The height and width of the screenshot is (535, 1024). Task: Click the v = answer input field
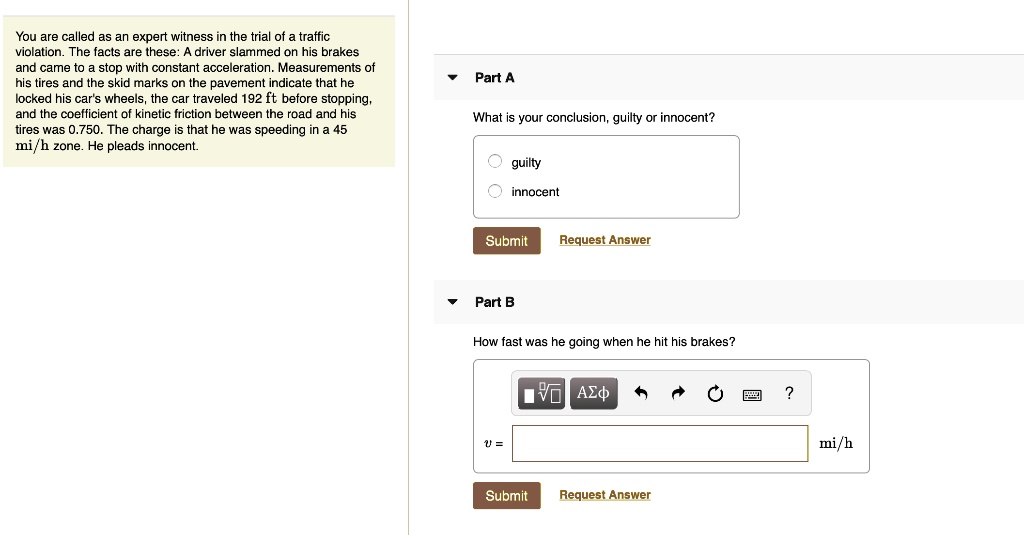click(x=660, y=444)
